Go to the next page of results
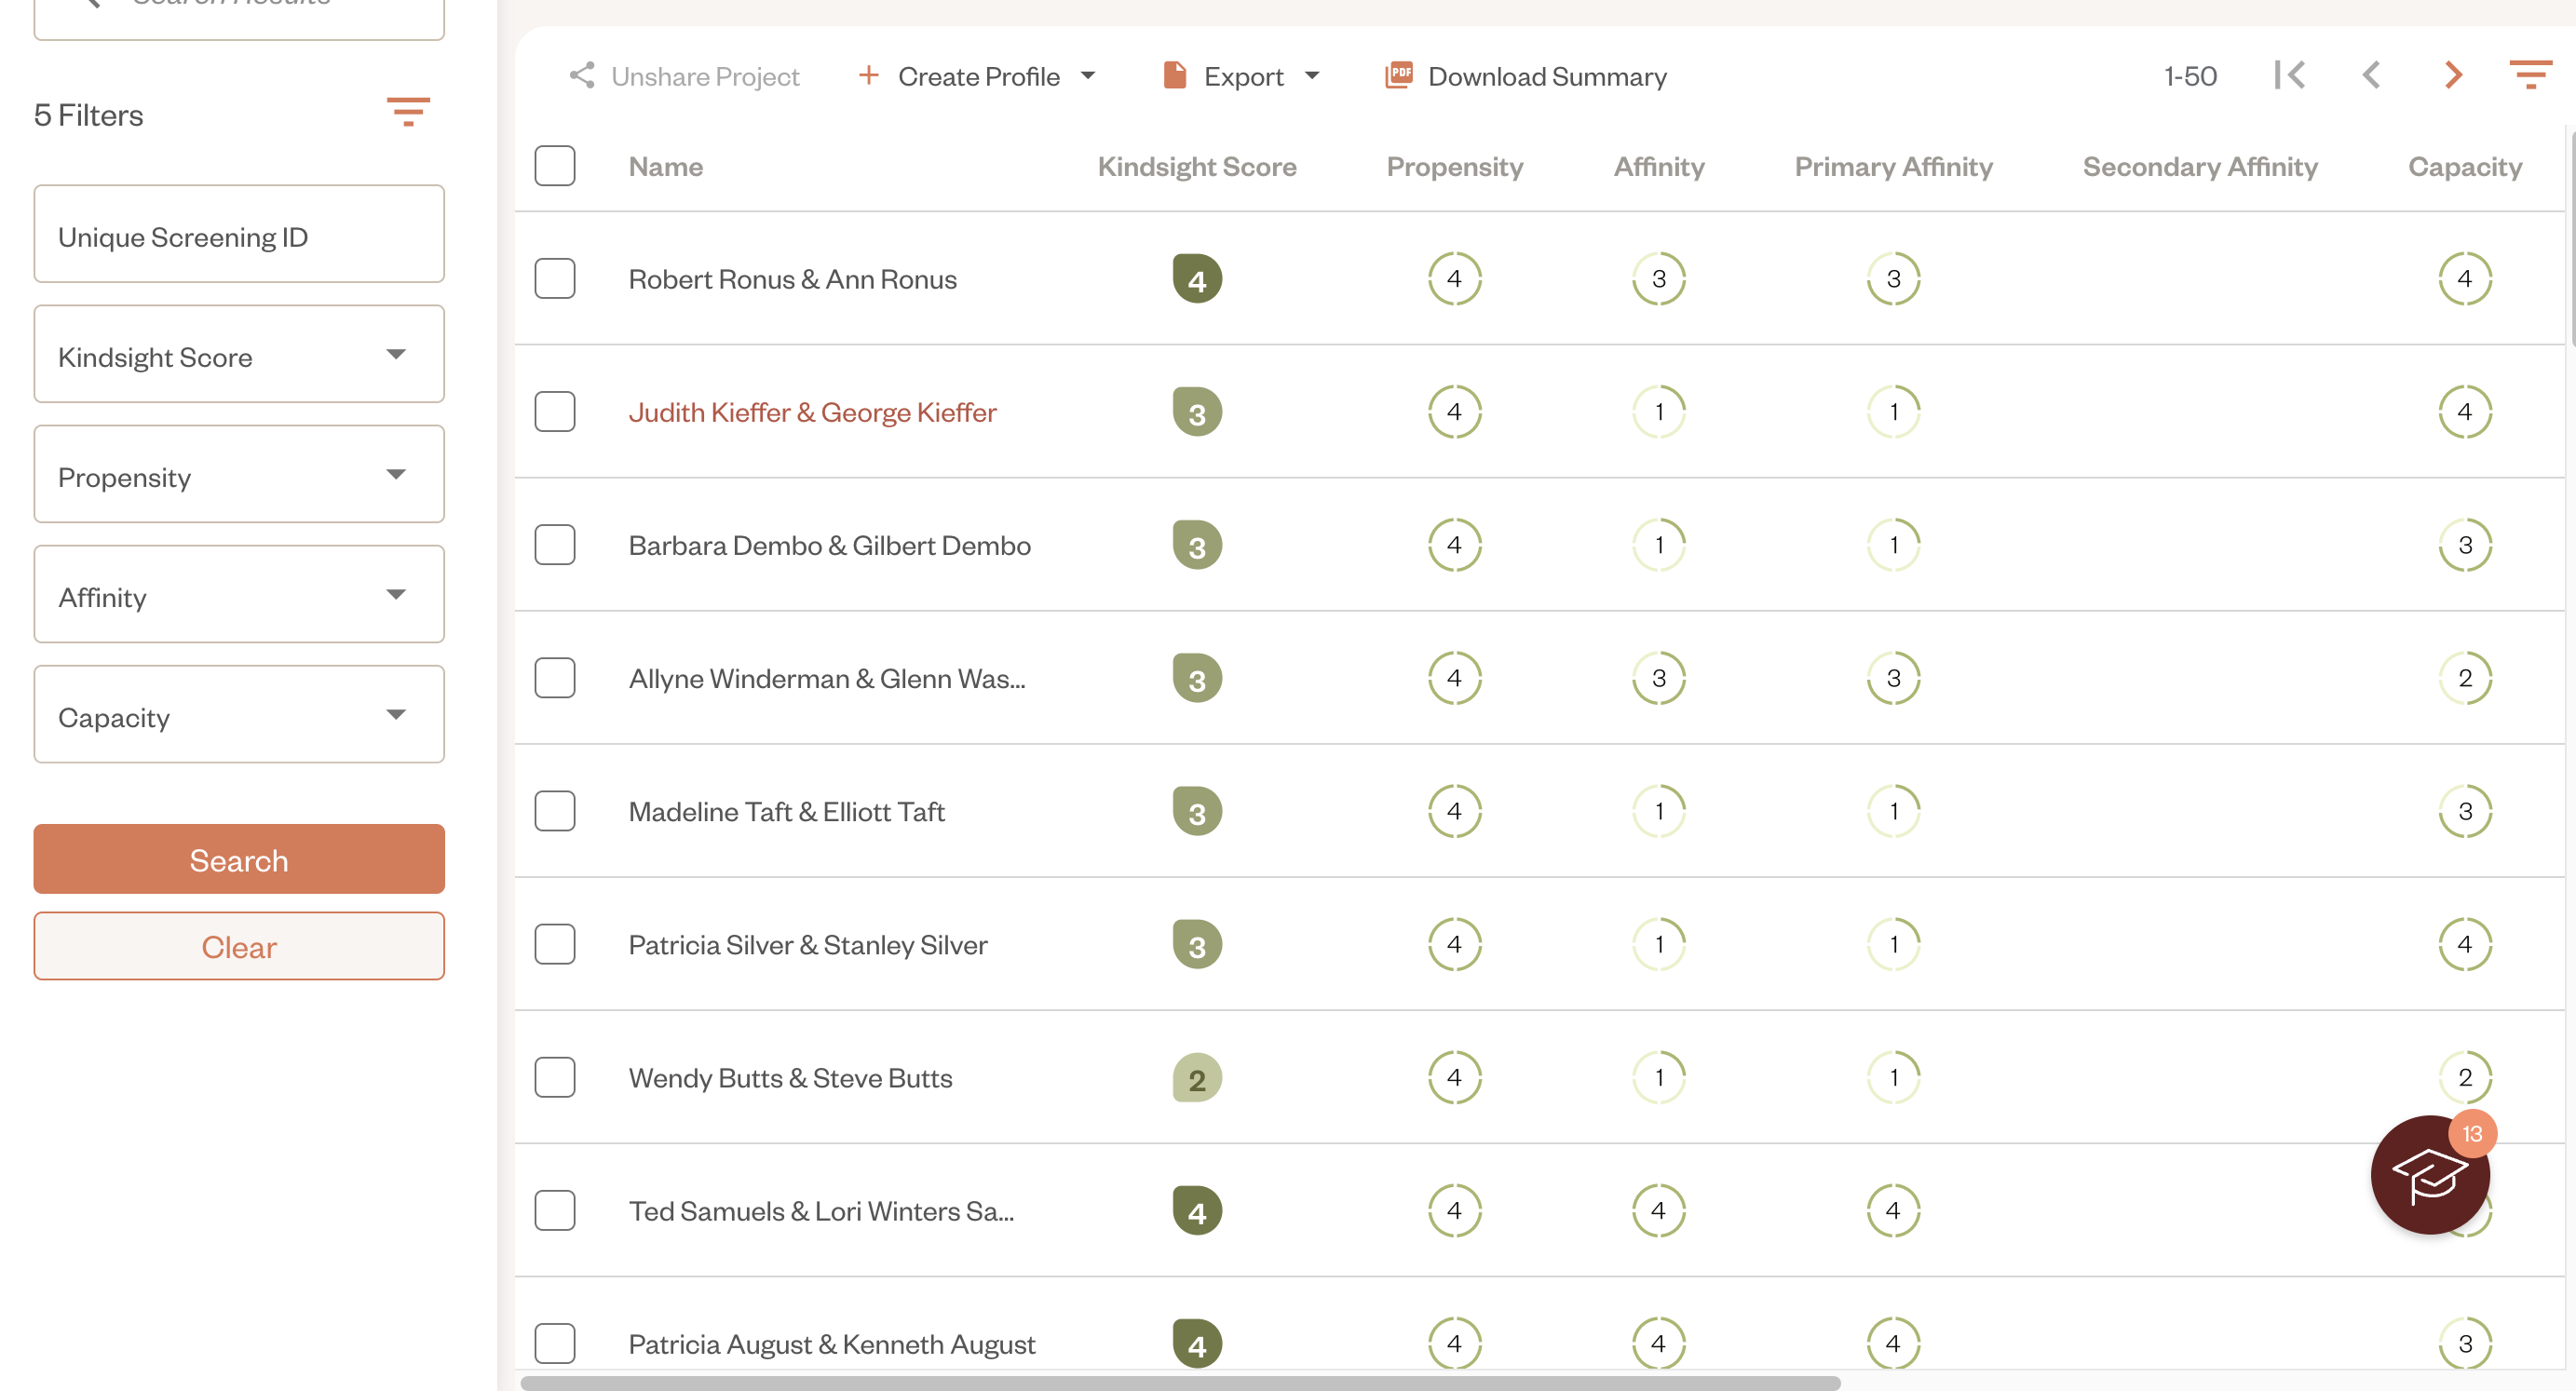2576x1391 pixels. [2452, 76]
